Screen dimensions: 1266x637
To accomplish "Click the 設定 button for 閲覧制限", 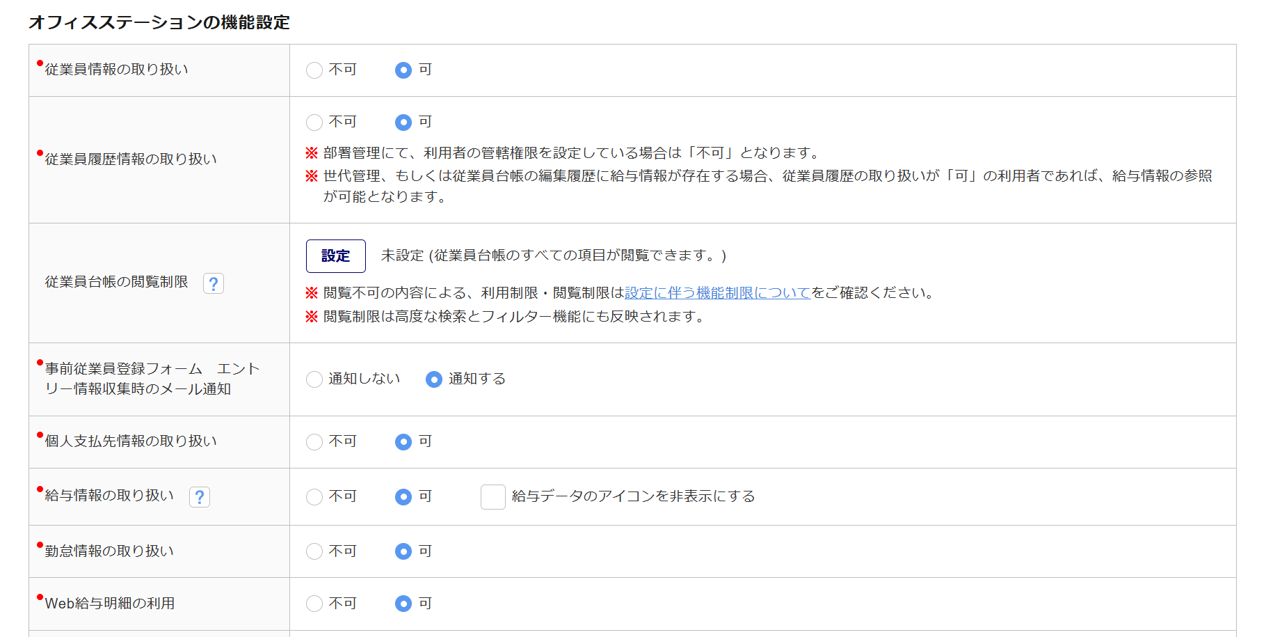I will click(336, 256).
